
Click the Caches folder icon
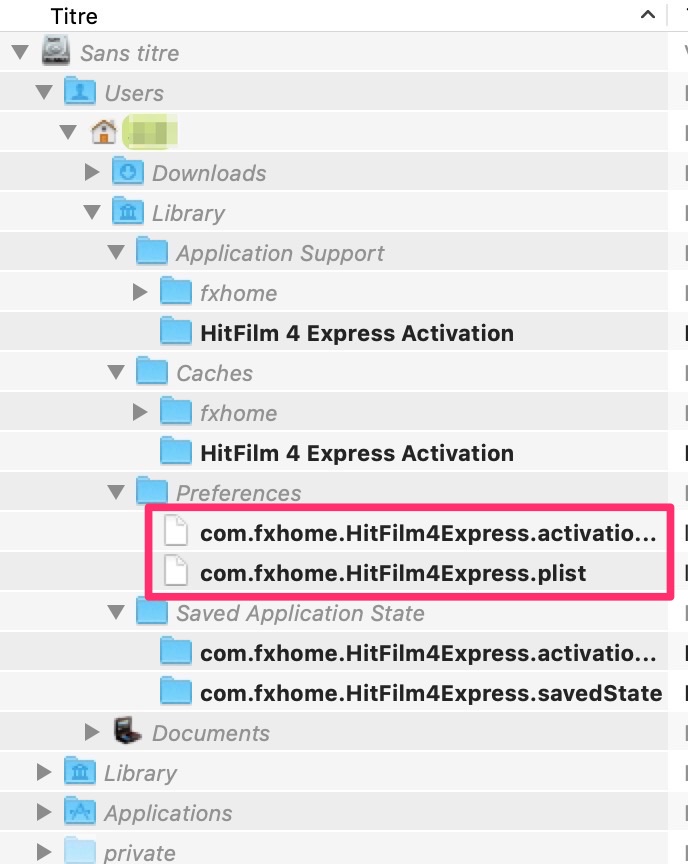[152, 371]
